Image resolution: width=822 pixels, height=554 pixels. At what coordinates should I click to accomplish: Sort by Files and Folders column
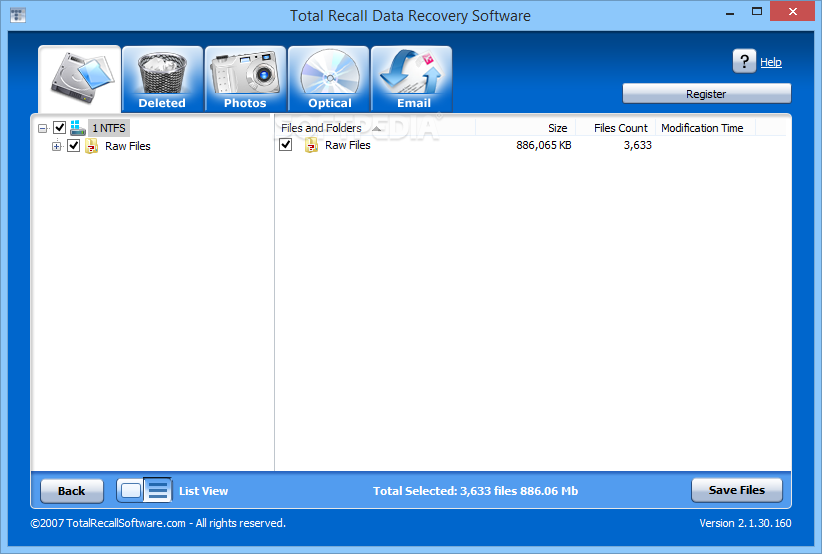pos(375,128)
